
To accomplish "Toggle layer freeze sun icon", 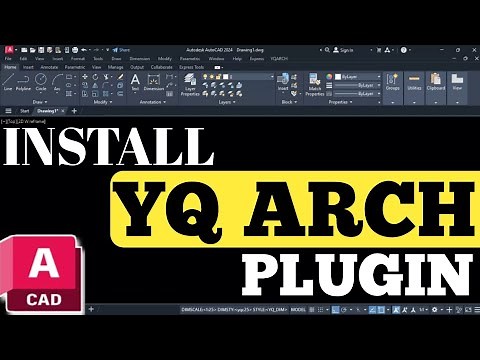I will point(212,77).
